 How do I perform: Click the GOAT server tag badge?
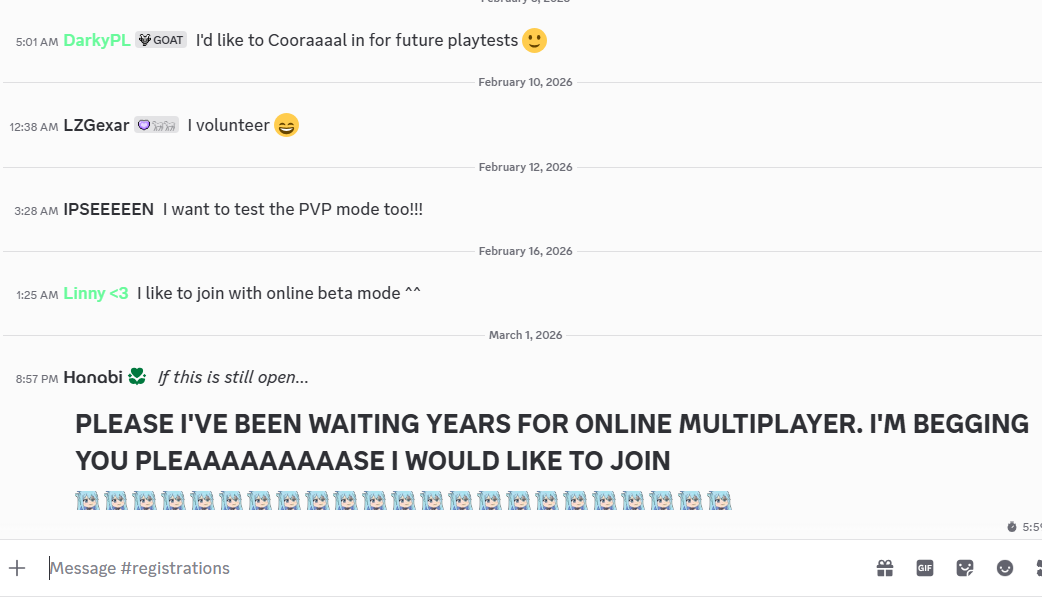coord(161,40)
